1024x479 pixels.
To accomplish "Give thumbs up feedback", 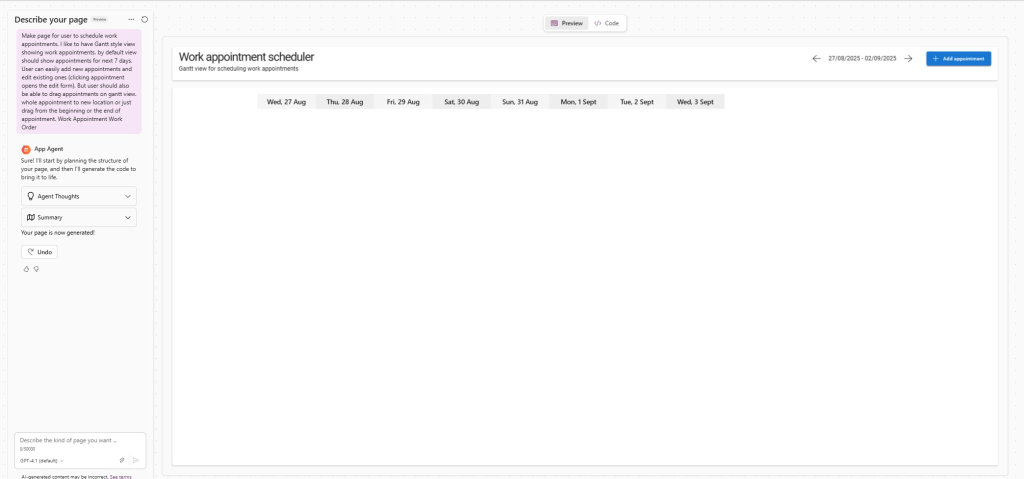I will [x=26, y=269].
